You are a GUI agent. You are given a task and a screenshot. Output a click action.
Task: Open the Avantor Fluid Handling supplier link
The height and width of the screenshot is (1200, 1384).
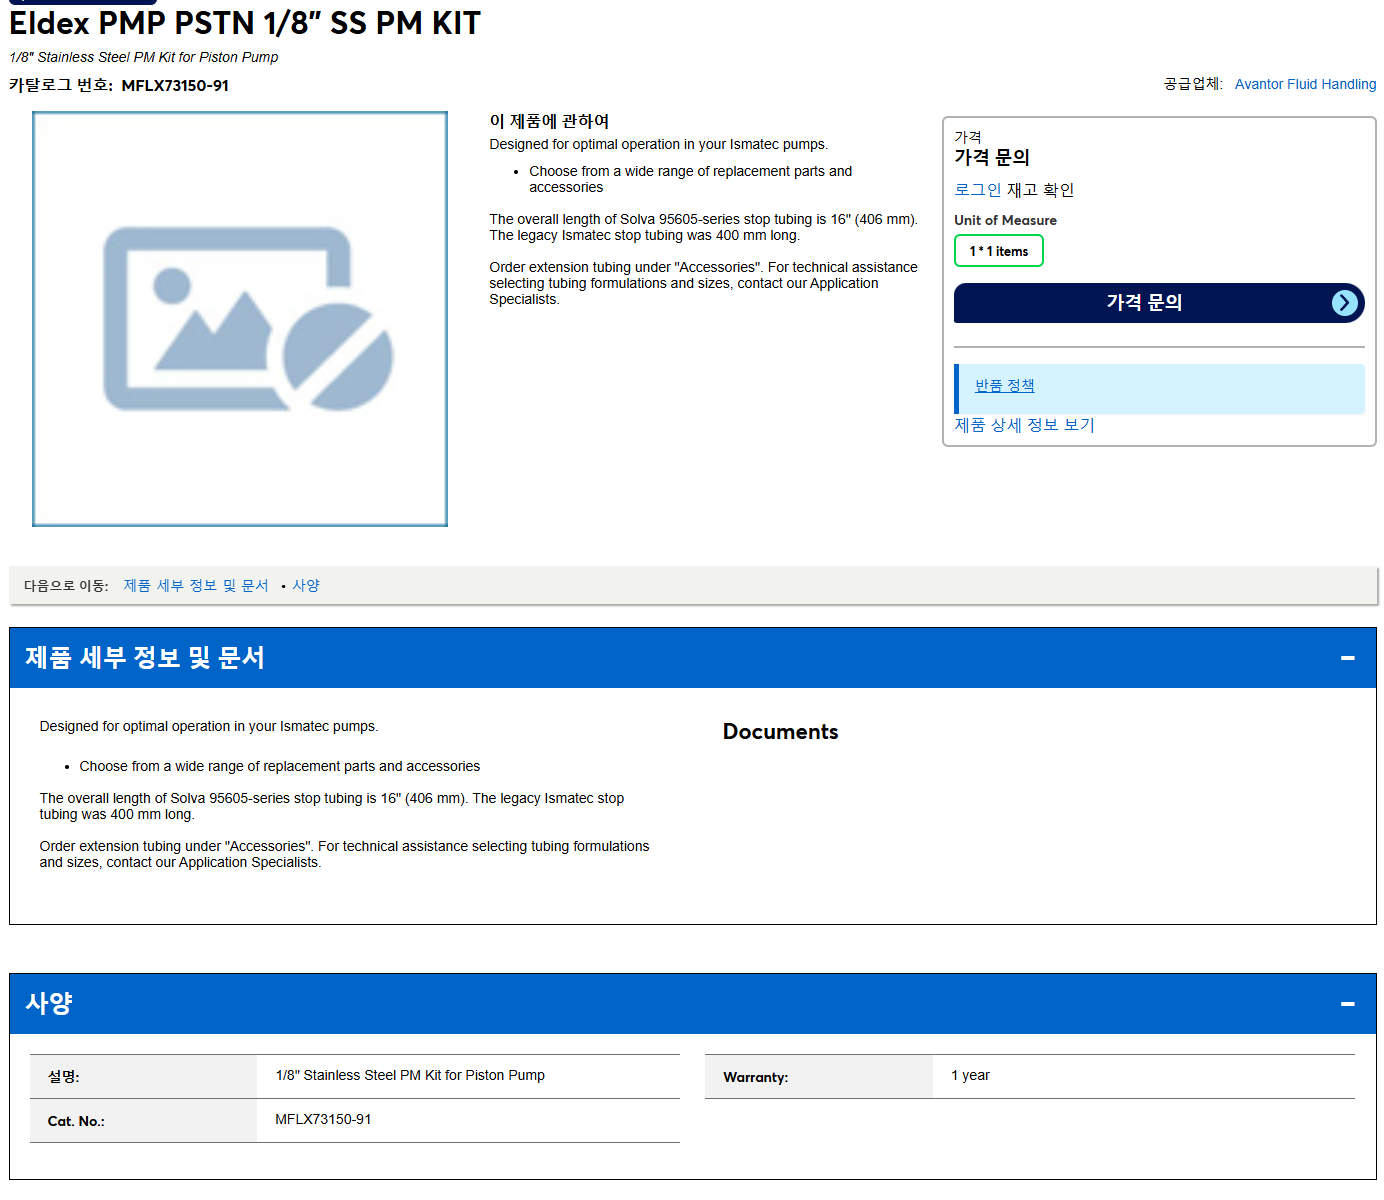pyautogui.click(x=1305, y=84)
